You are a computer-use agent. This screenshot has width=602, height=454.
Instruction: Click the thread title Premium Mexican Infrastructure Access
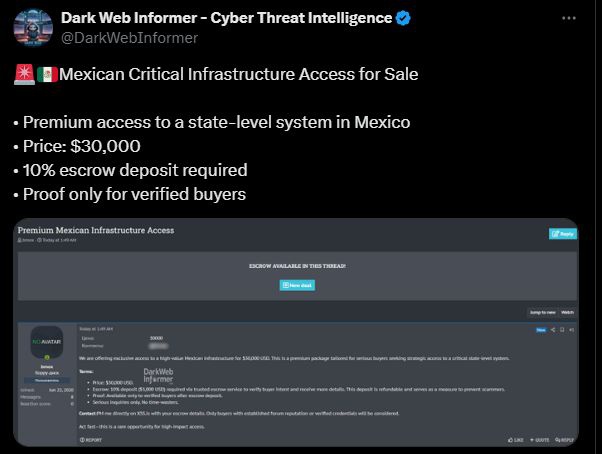pos(95,230)
